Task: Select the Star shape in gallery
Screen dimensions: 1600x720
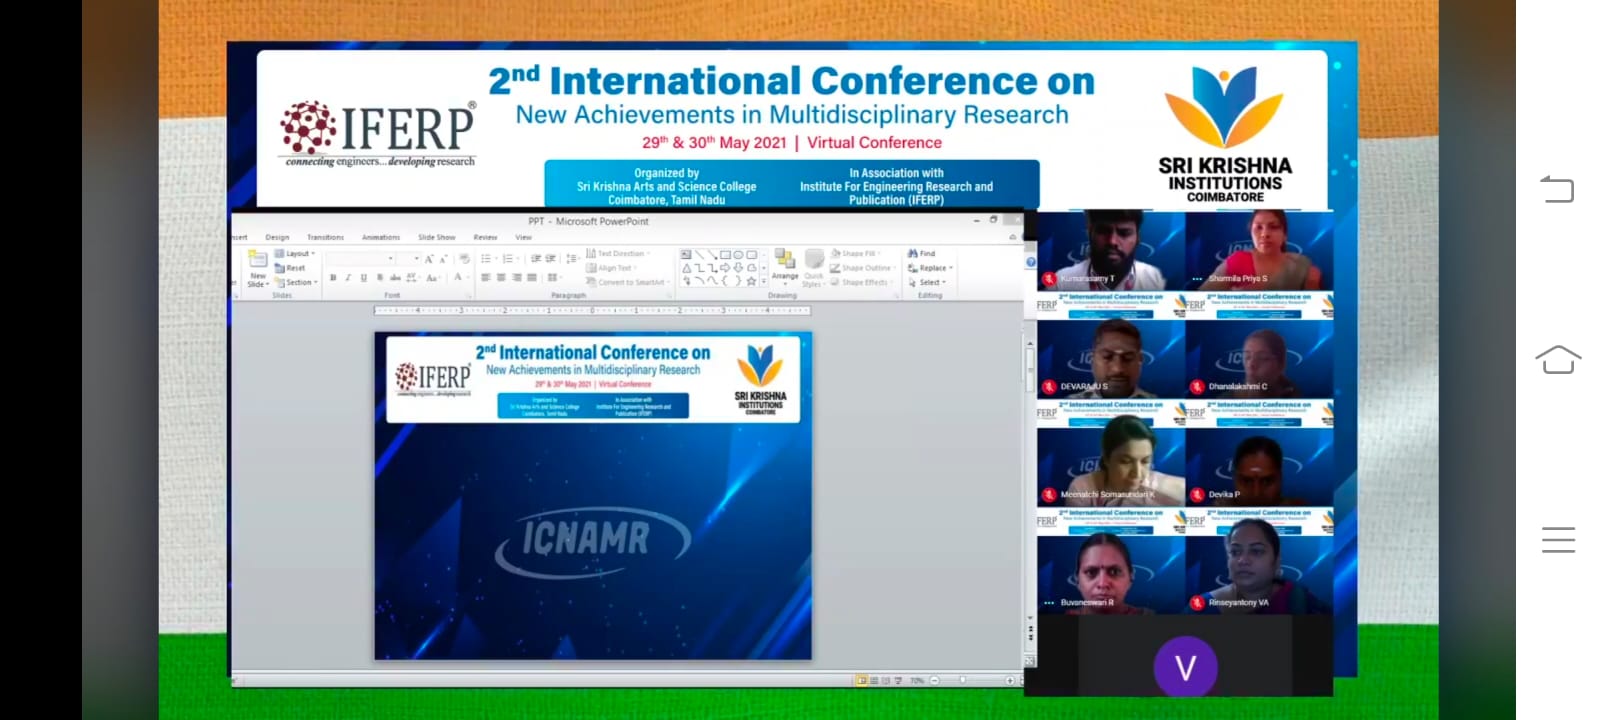Action: coord(751,281)
